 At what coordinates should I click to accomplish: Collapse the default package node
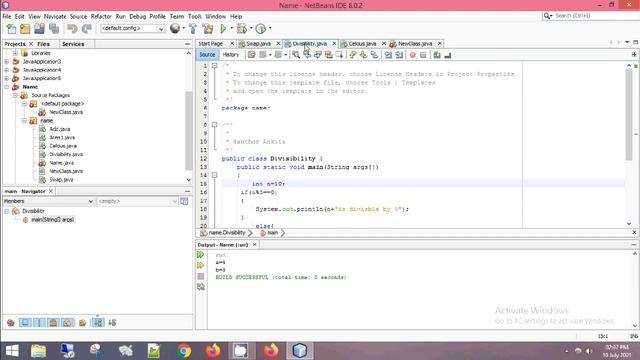(x=24, y=104)
